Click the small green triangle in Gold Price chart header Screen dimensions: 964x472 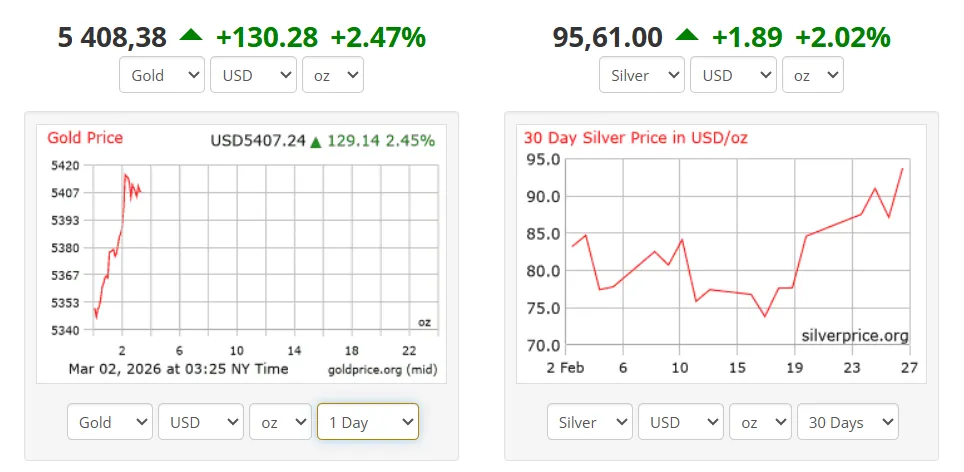pos(316,142)
